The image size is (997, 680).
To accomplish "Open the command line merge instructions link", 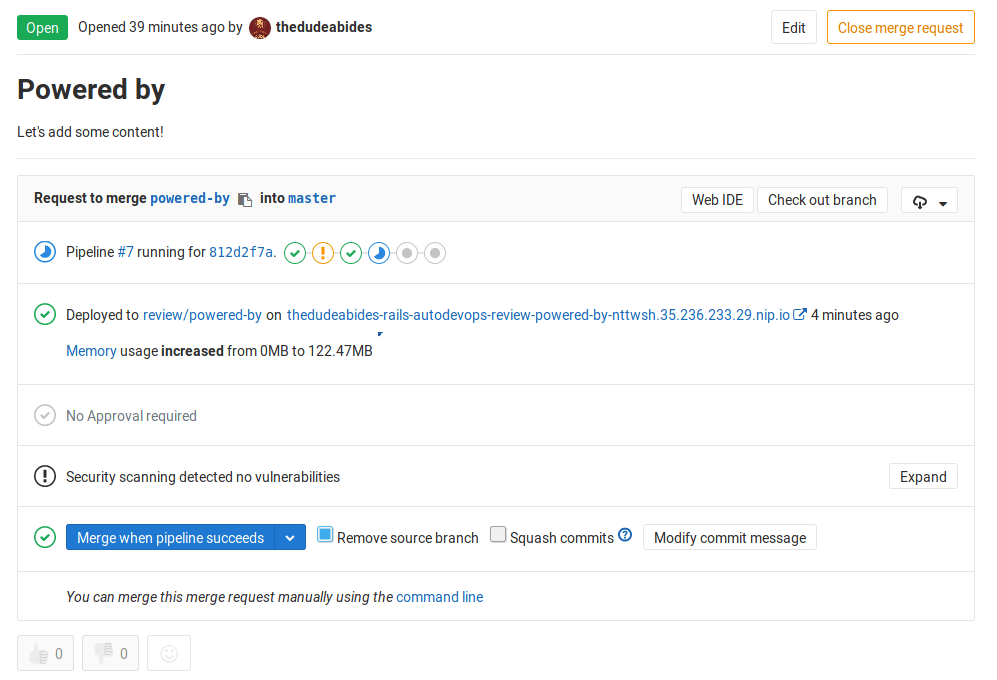I will pyautogui.click(x=439, y=597).
